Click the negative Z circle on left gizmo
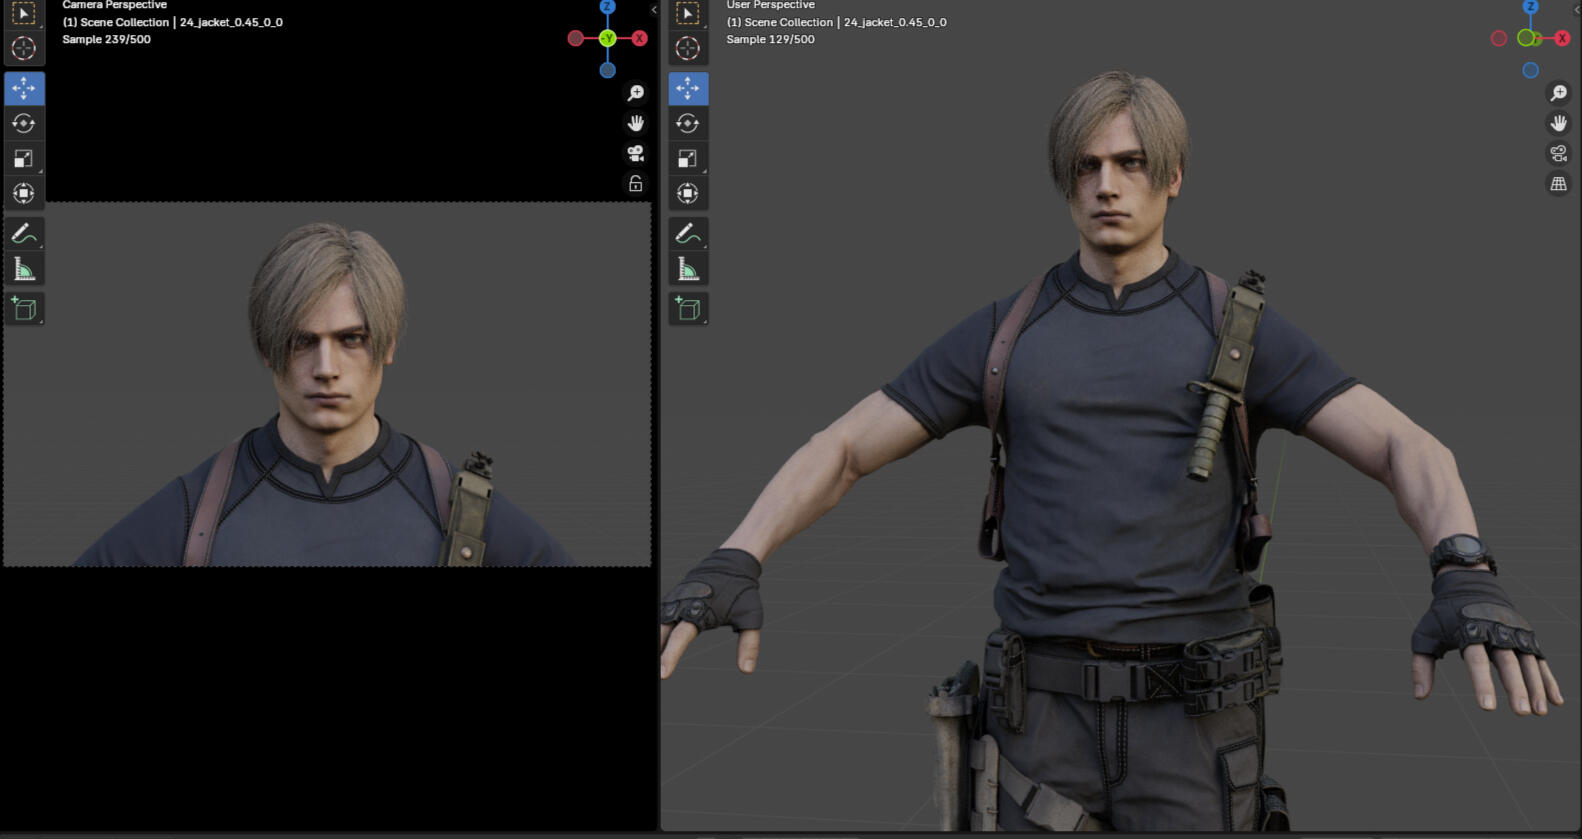1582x839 pixels. (607, 70)
